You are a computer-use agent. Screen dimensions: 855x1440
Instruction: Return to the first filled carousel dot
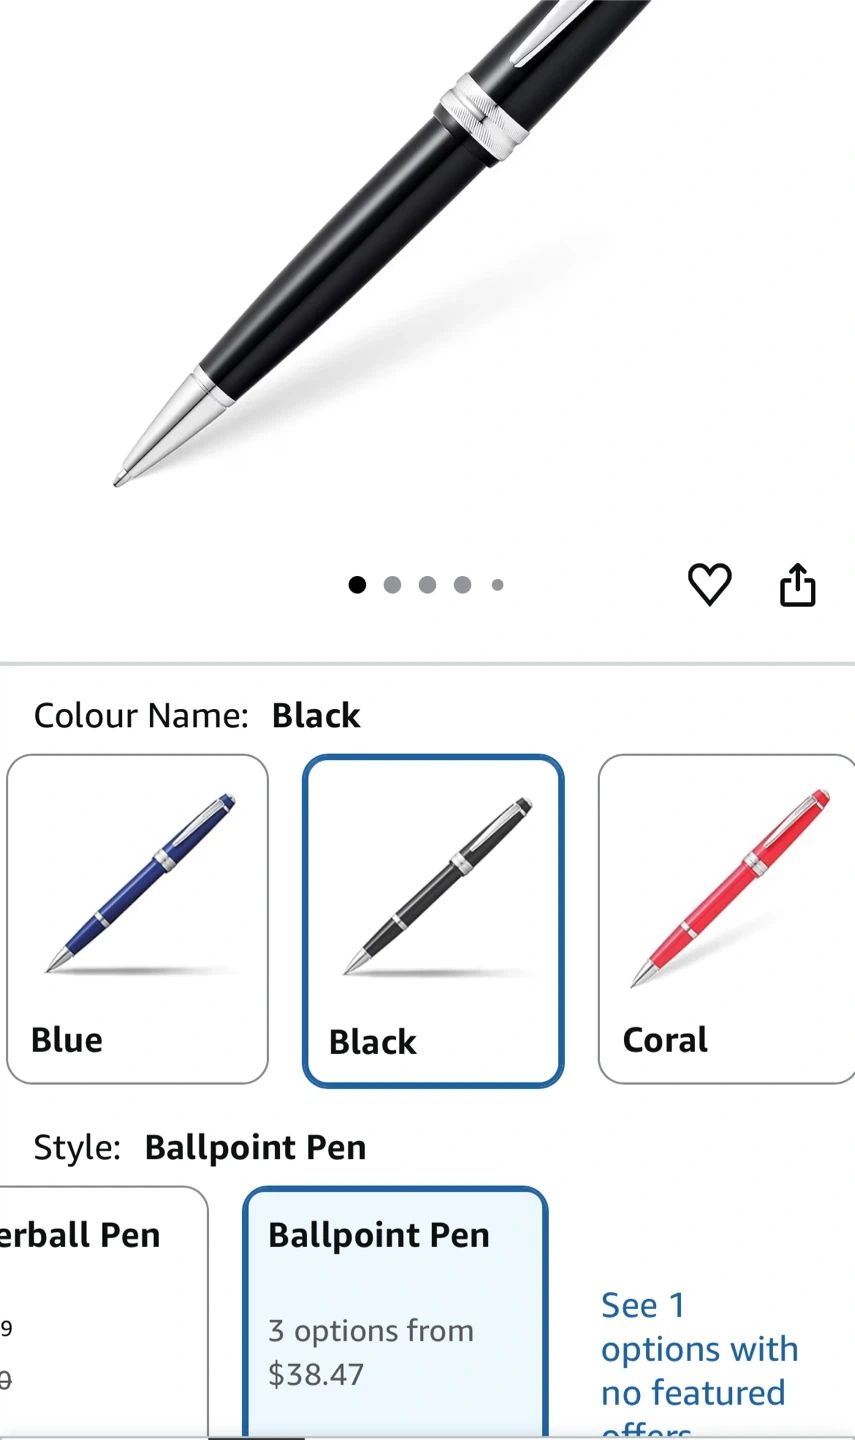coord(357,585)
